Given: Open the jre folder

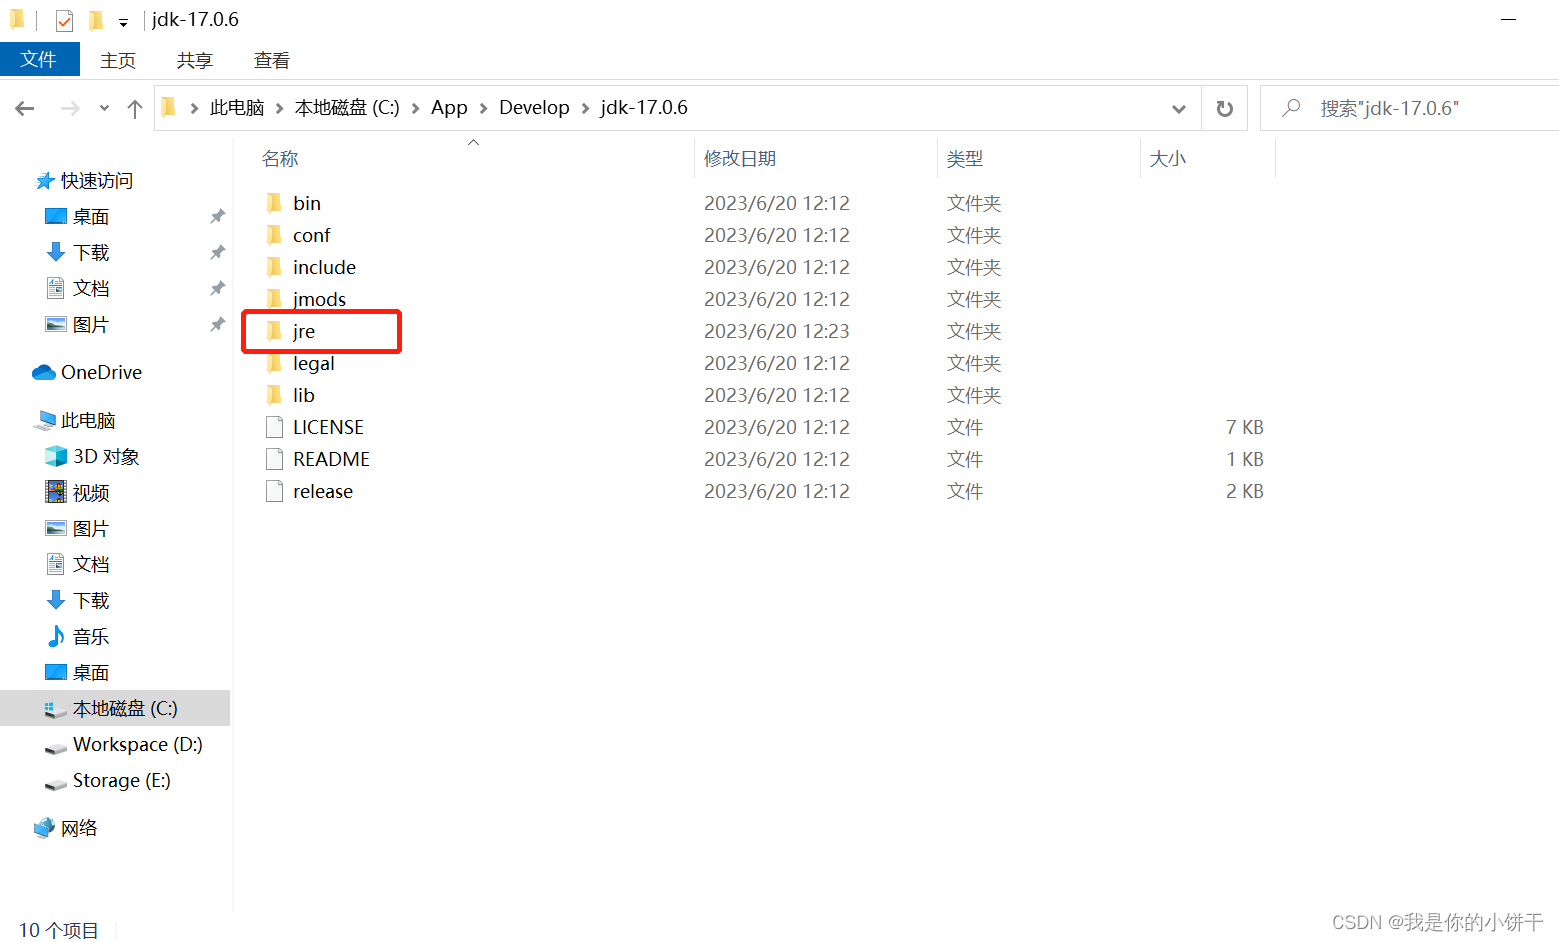Looking at the screenshot, I should coord(305,331).
